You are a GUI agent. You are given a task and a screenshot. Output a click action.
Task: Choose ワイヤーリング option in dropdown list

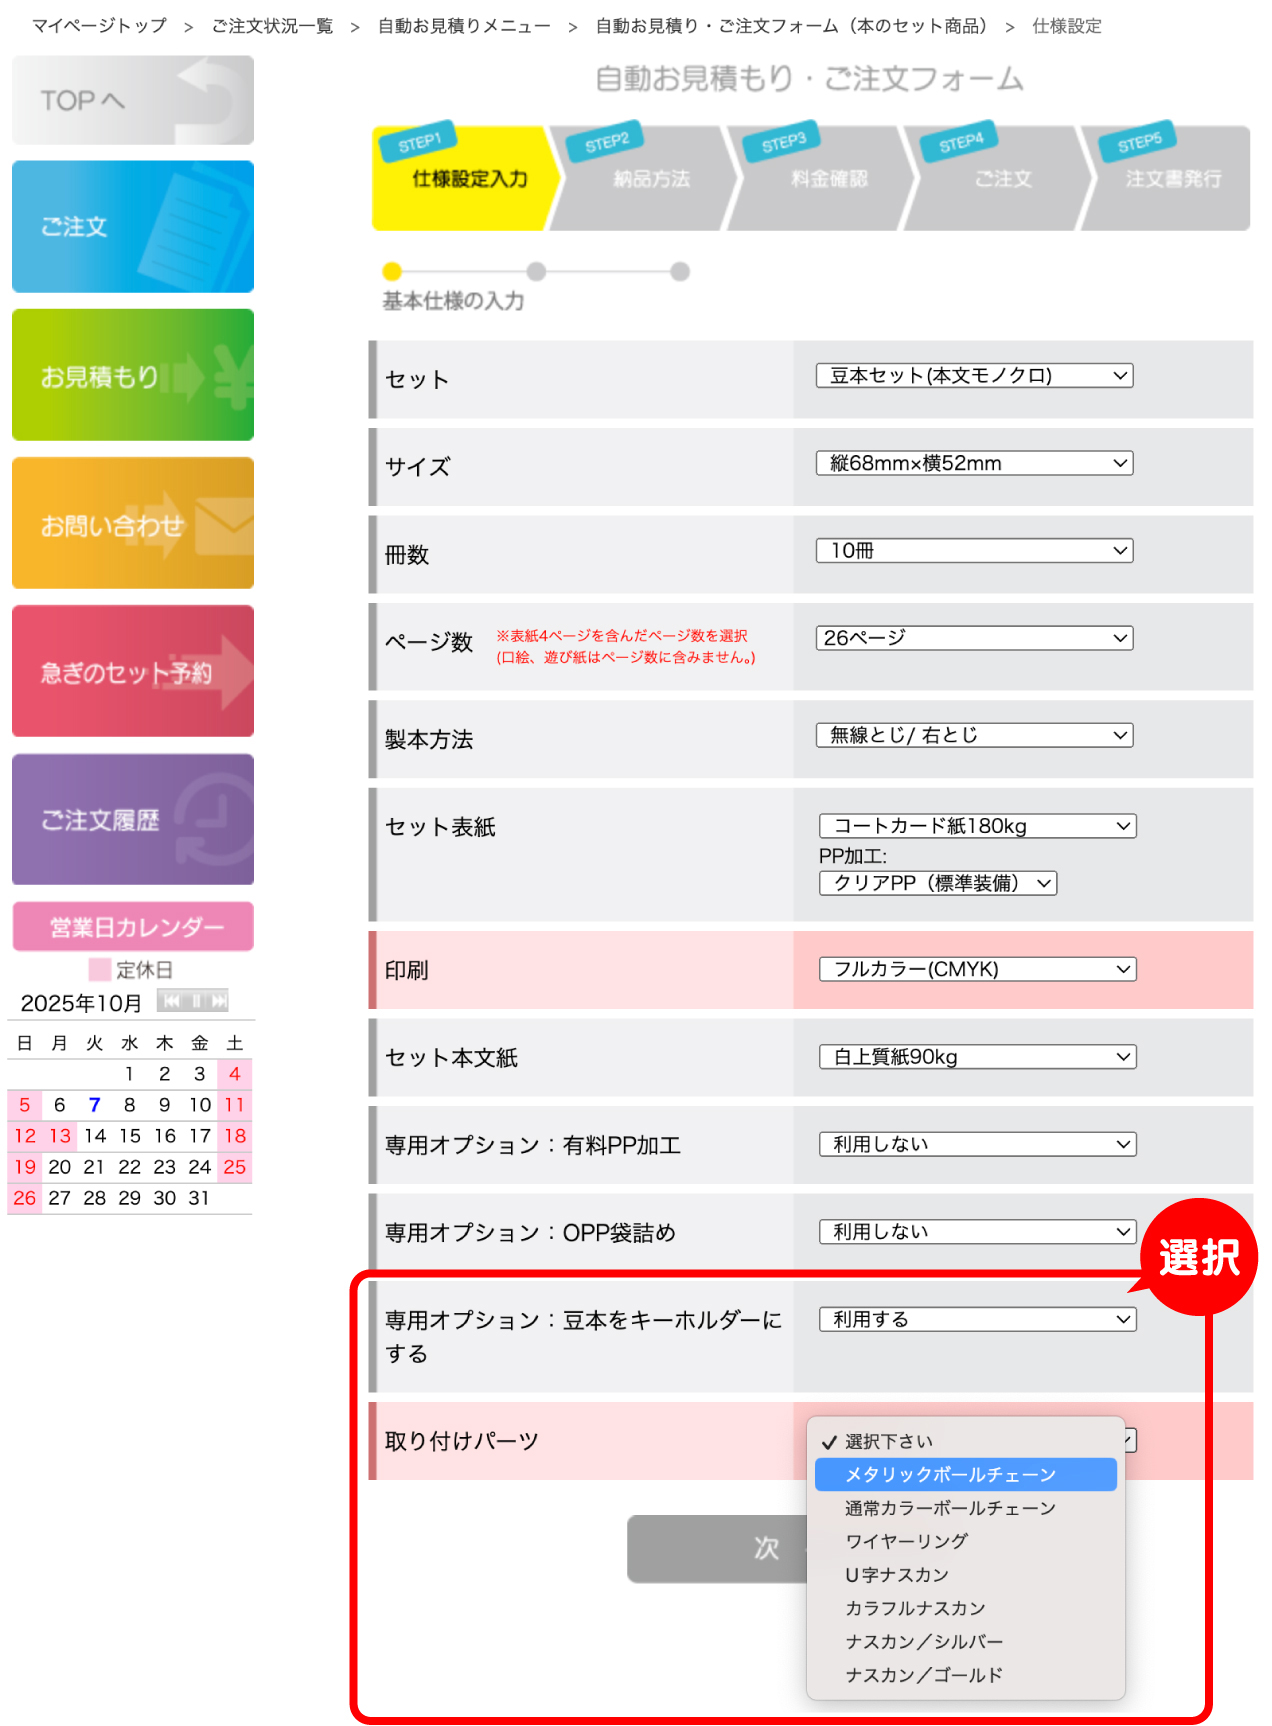[x=906, y=1541]
